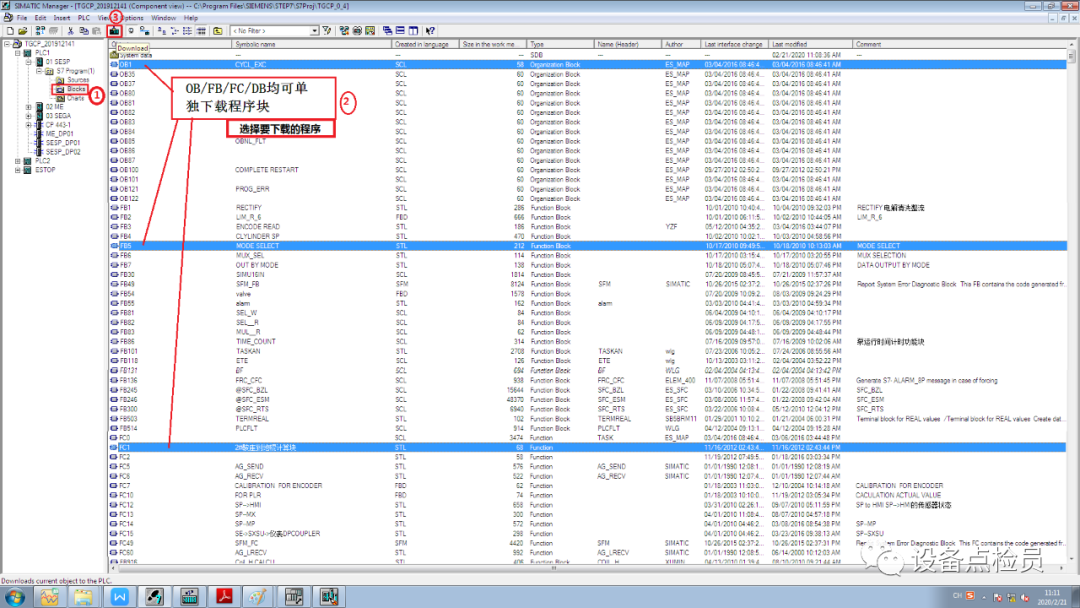Expand the 02 ME tree node
The image size is (1080, 608).
29,107
